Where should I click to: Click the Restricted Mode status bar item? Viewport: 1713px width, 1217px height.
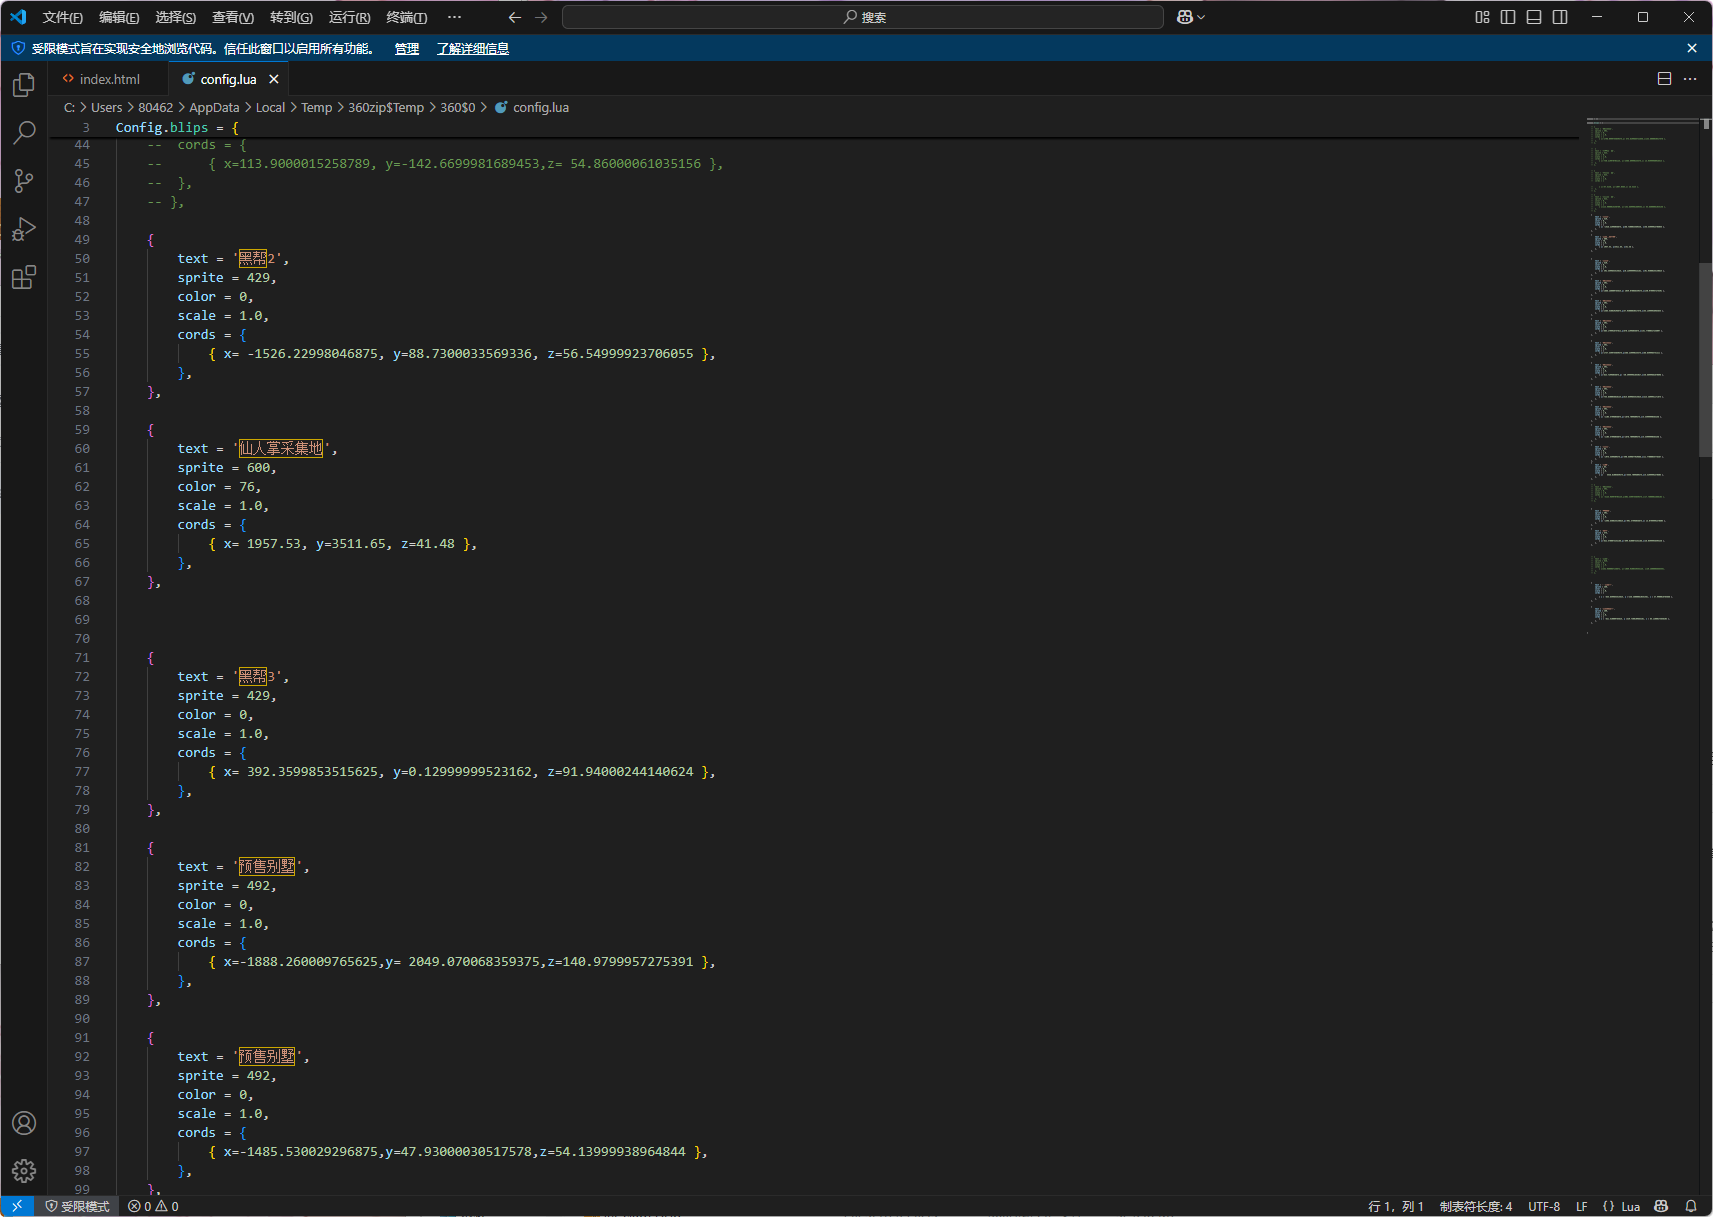coord(77,1206)
